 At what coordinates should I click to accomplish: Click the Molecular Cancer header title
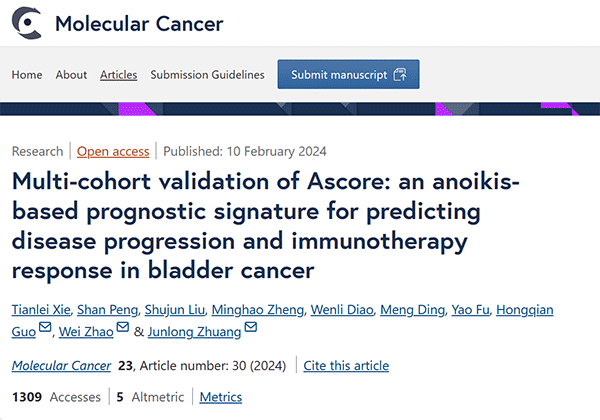pos(138,22)
